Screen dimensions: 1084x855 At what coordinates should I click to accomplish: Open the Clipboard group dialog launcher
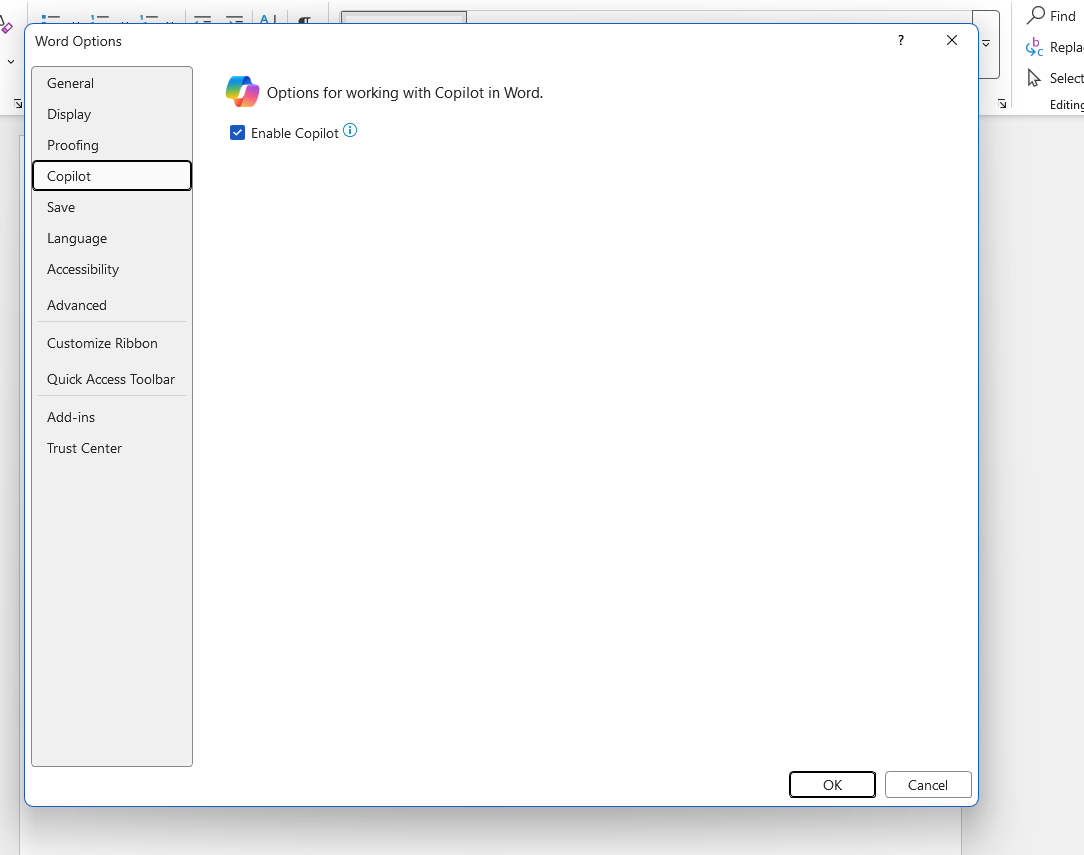[18, 104]
